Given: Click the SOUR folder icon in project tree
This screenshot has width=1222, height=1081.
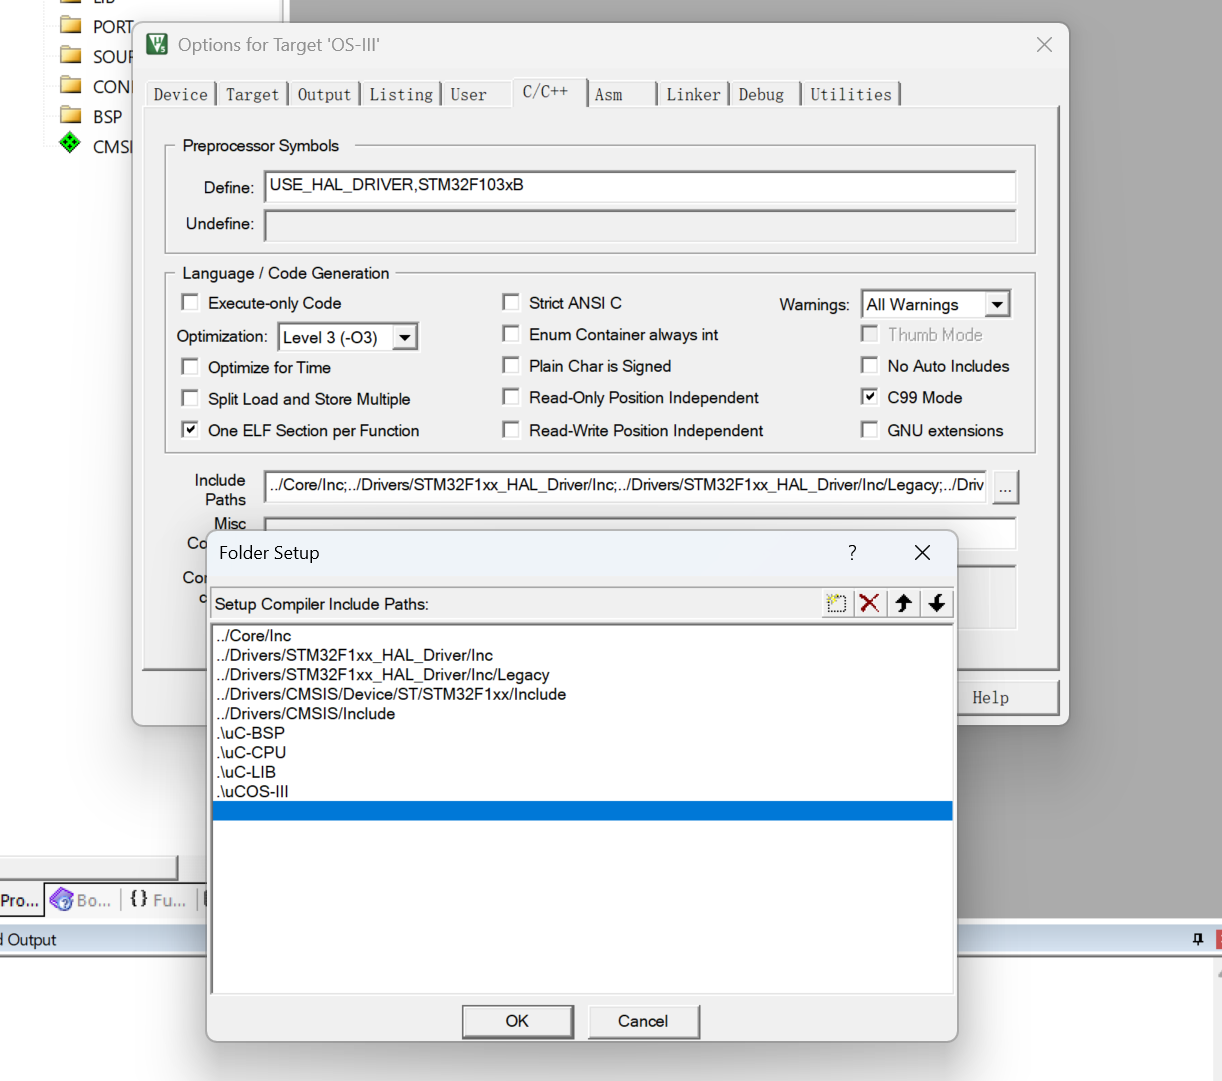Looking at the screenshot, I should (x=70, y=55).
